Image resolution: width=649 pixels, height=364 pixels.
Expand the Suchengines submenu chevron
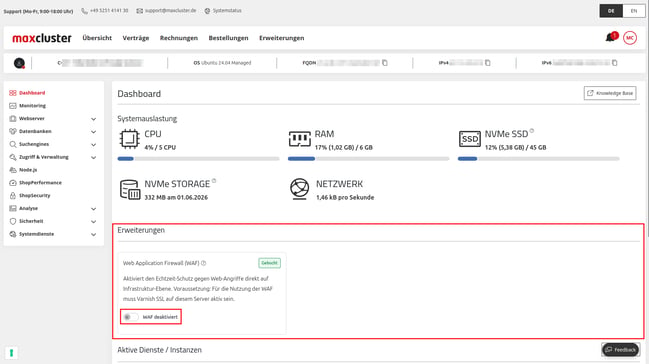click(x=94, y=145)
